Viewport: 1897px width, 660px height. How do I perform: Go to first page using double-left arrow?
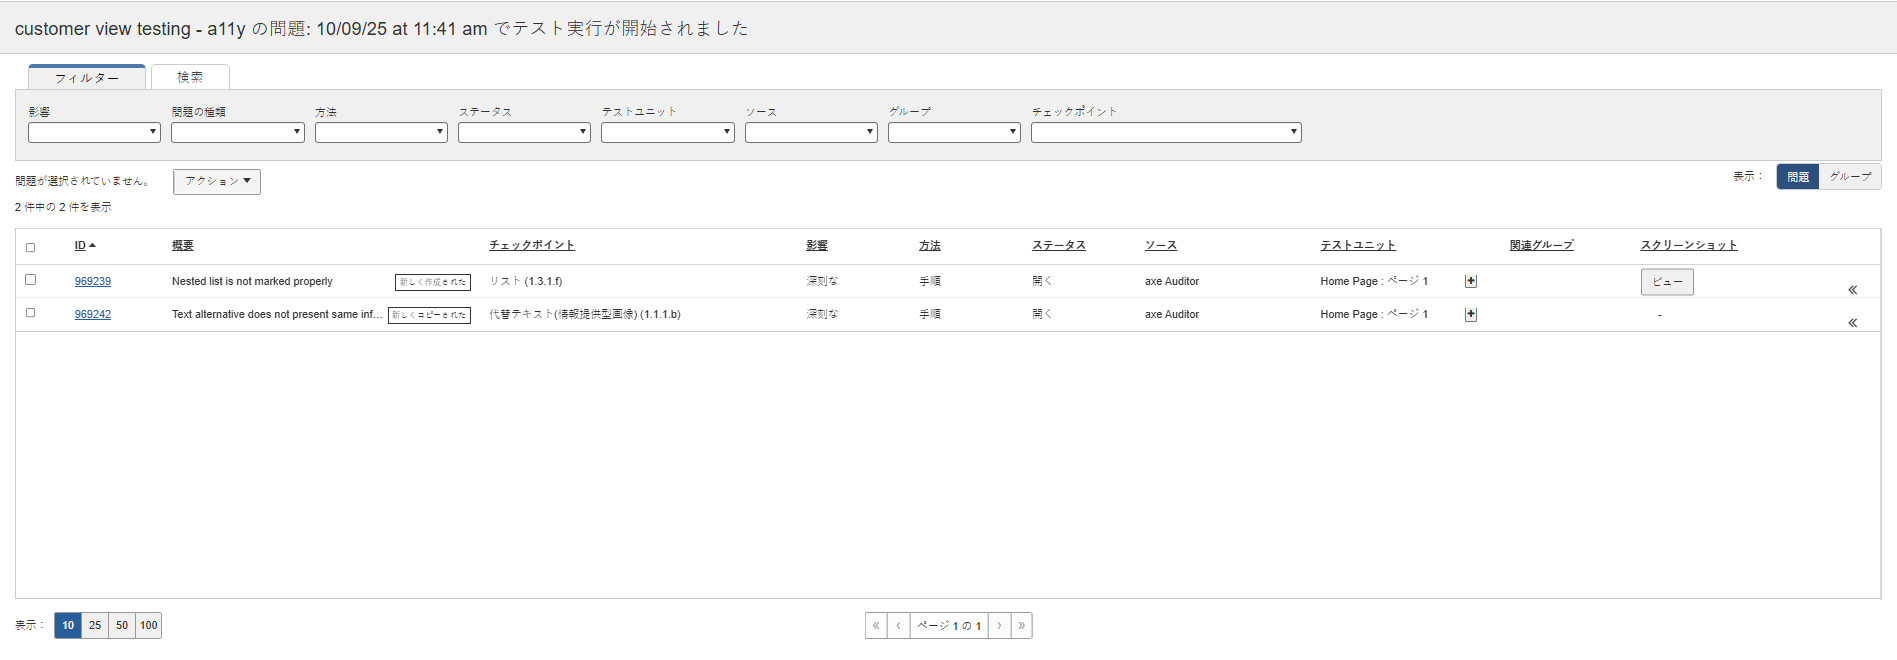coord(876,626)
